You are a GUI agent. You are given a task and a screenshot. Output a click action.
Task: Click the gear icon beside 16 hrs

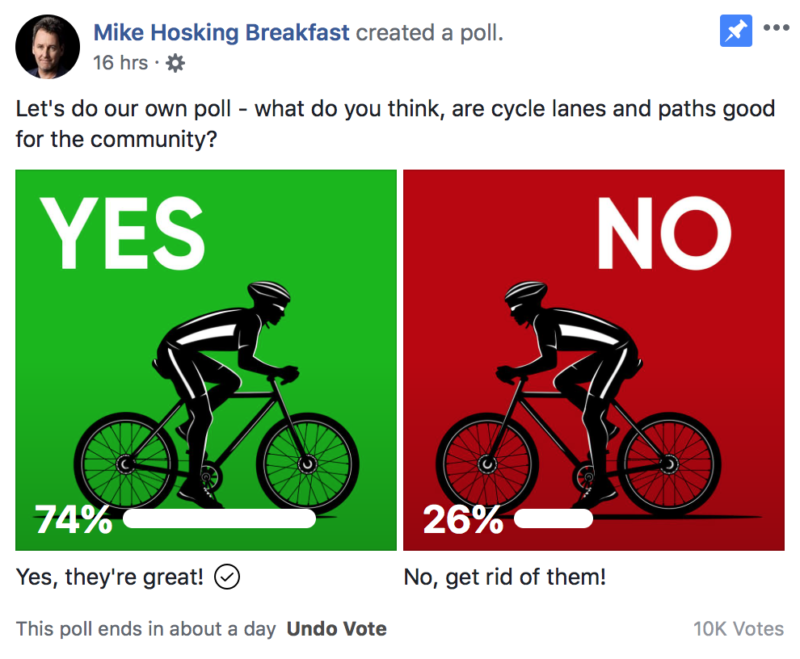click(x=175, y=63)
